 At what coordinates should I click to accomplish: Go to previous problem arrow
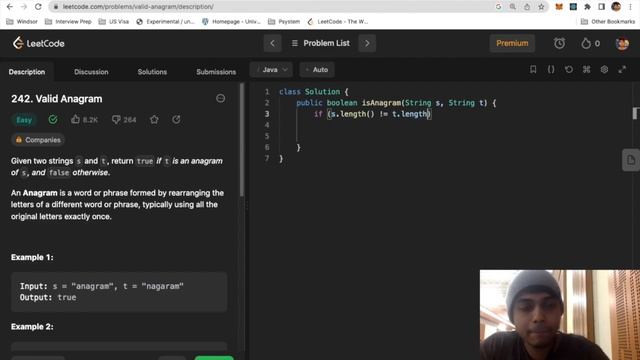(272, 43)
